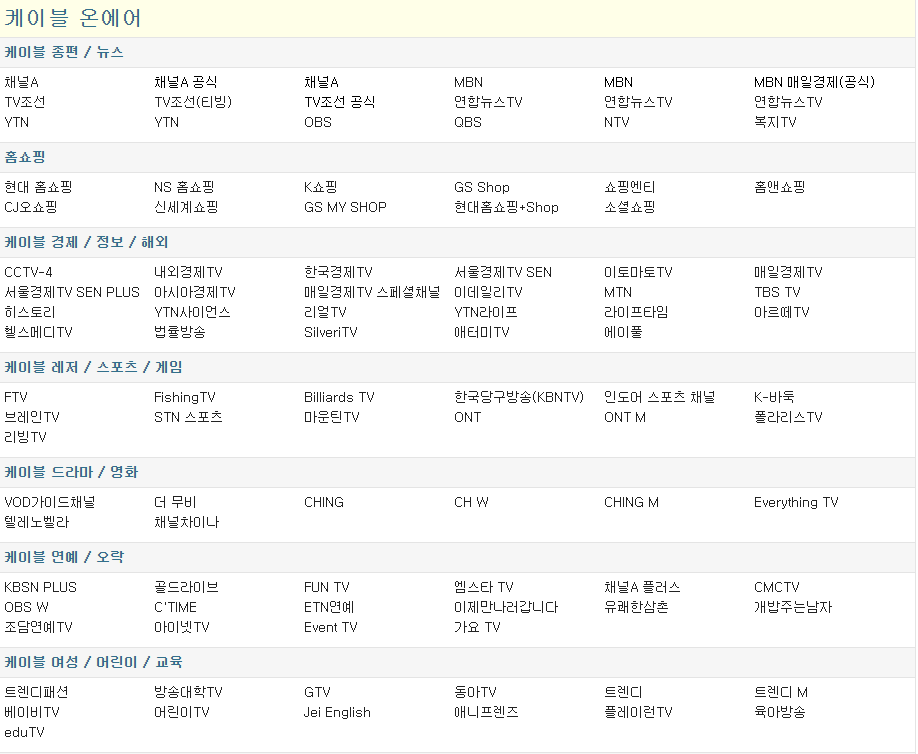Click the 신세계쇼핑 home shopping link
The height and width of the screenshot is (754, 918).
(x=186, y=207)
